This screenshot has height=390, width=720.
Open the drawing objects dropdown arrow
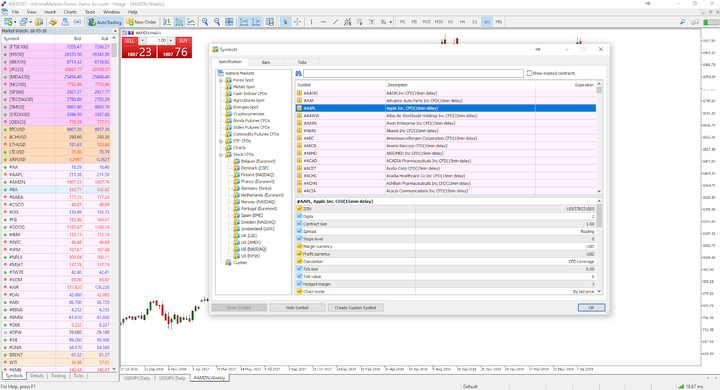[x=390, y=22]
